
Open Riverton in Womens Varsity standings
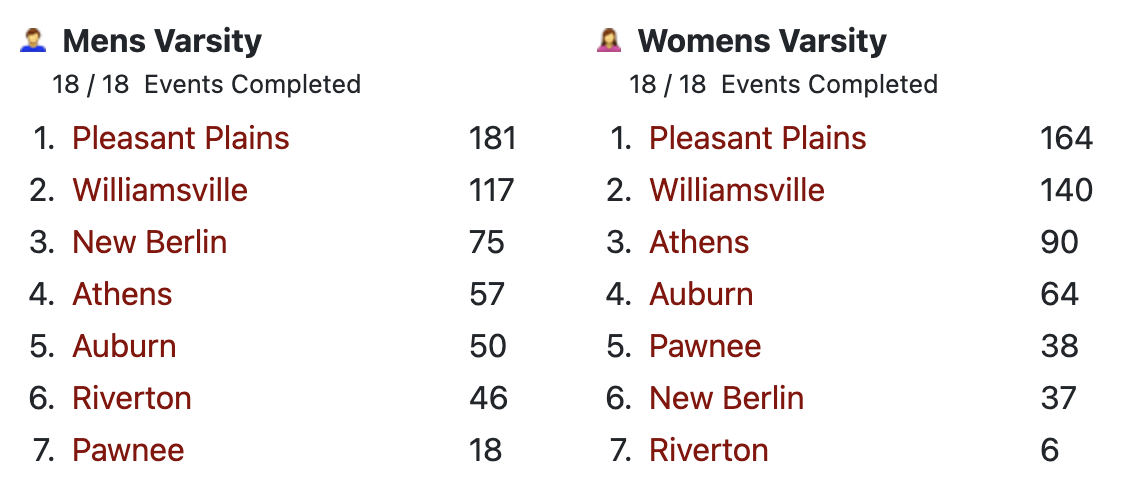(709, 451)
